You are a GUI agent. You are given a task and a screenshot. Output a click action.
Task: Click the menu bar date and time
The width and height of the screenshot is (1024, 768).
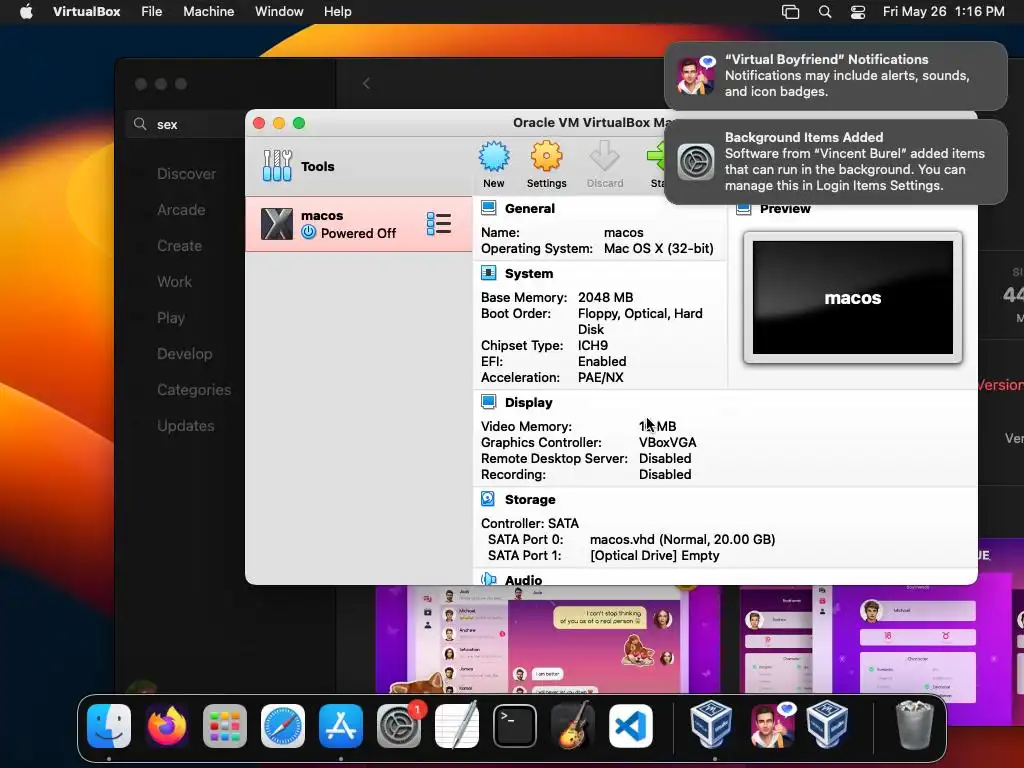944,12
